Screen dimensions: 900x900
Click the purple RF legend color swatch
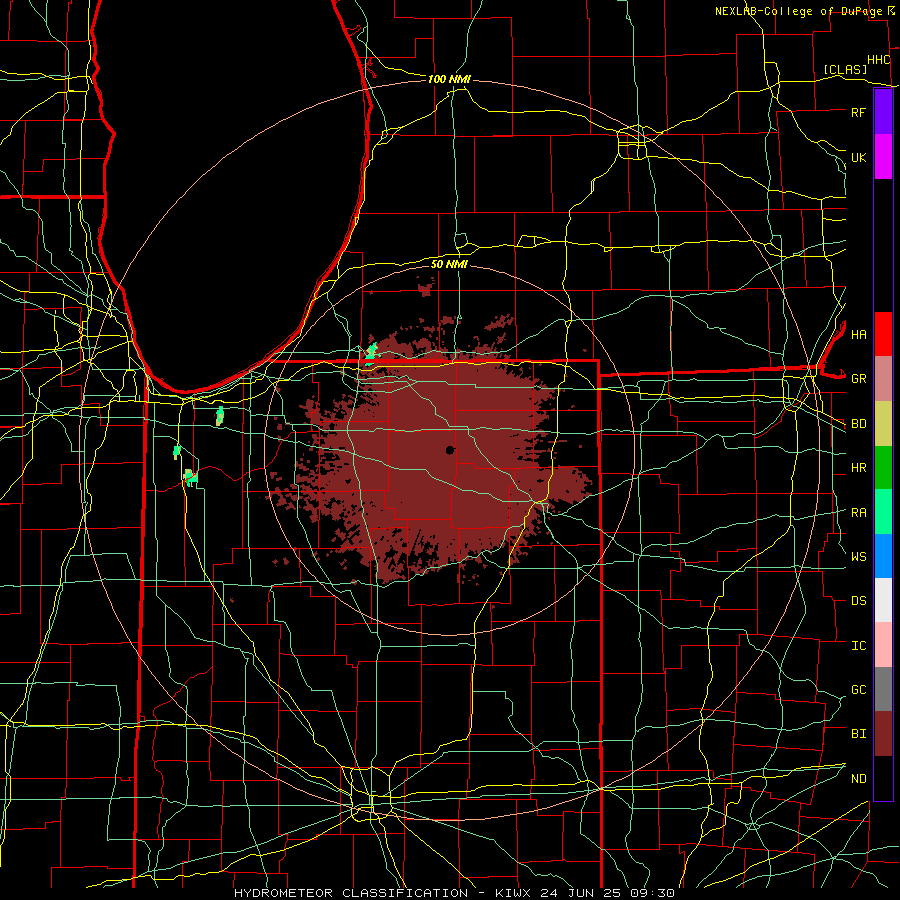click(x=883, y=112)
